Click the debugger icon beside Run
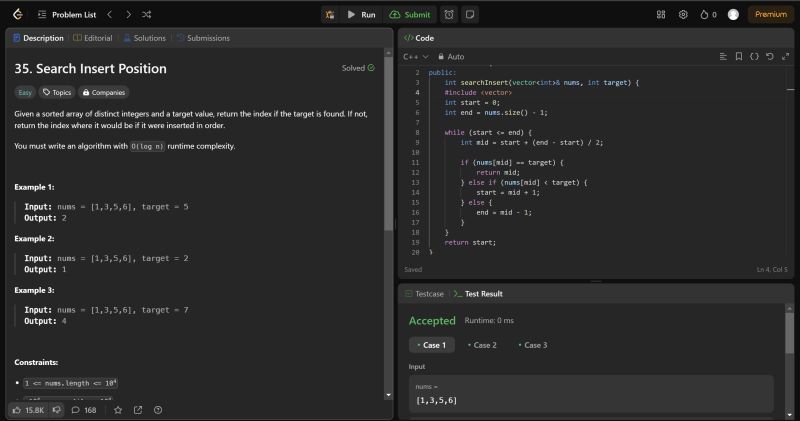The image size is (800, 421). pyautogui.click(x=330, y=15)
